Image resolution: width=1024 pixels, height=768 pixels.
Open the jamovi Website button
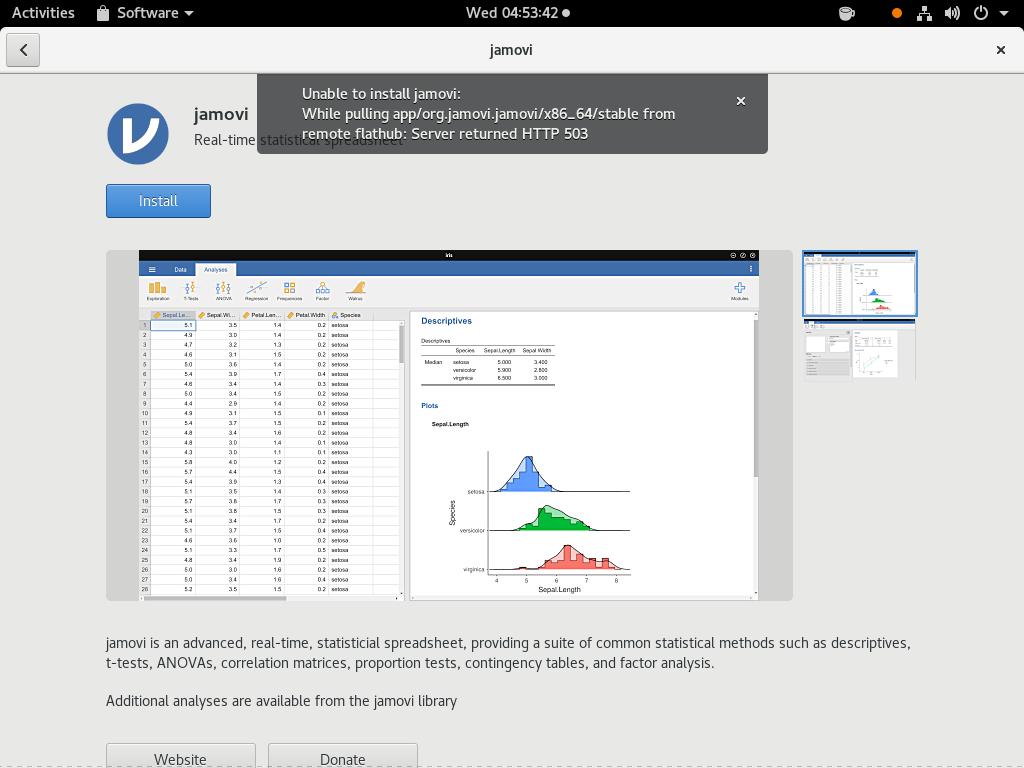point(180,758)
